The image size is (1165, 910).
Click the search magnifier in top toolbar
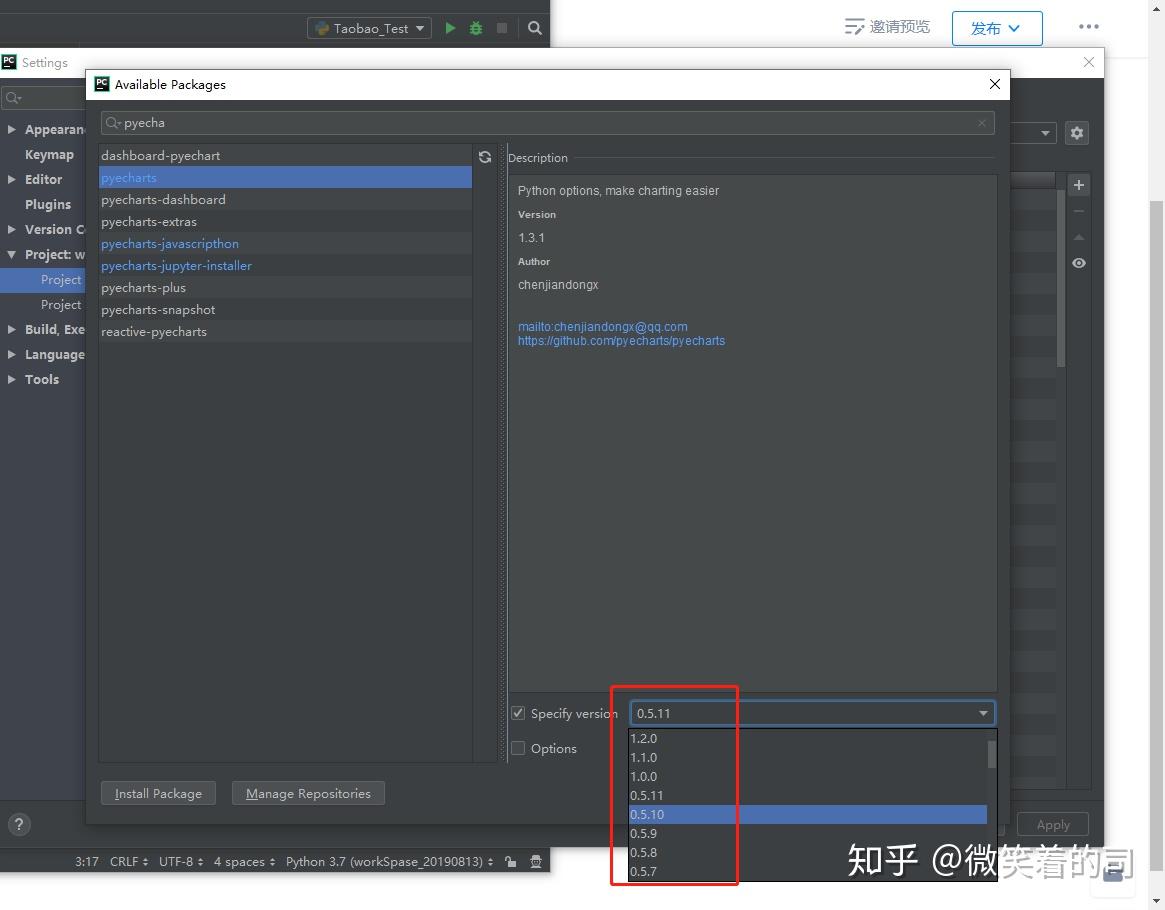(x=535, y=28)
